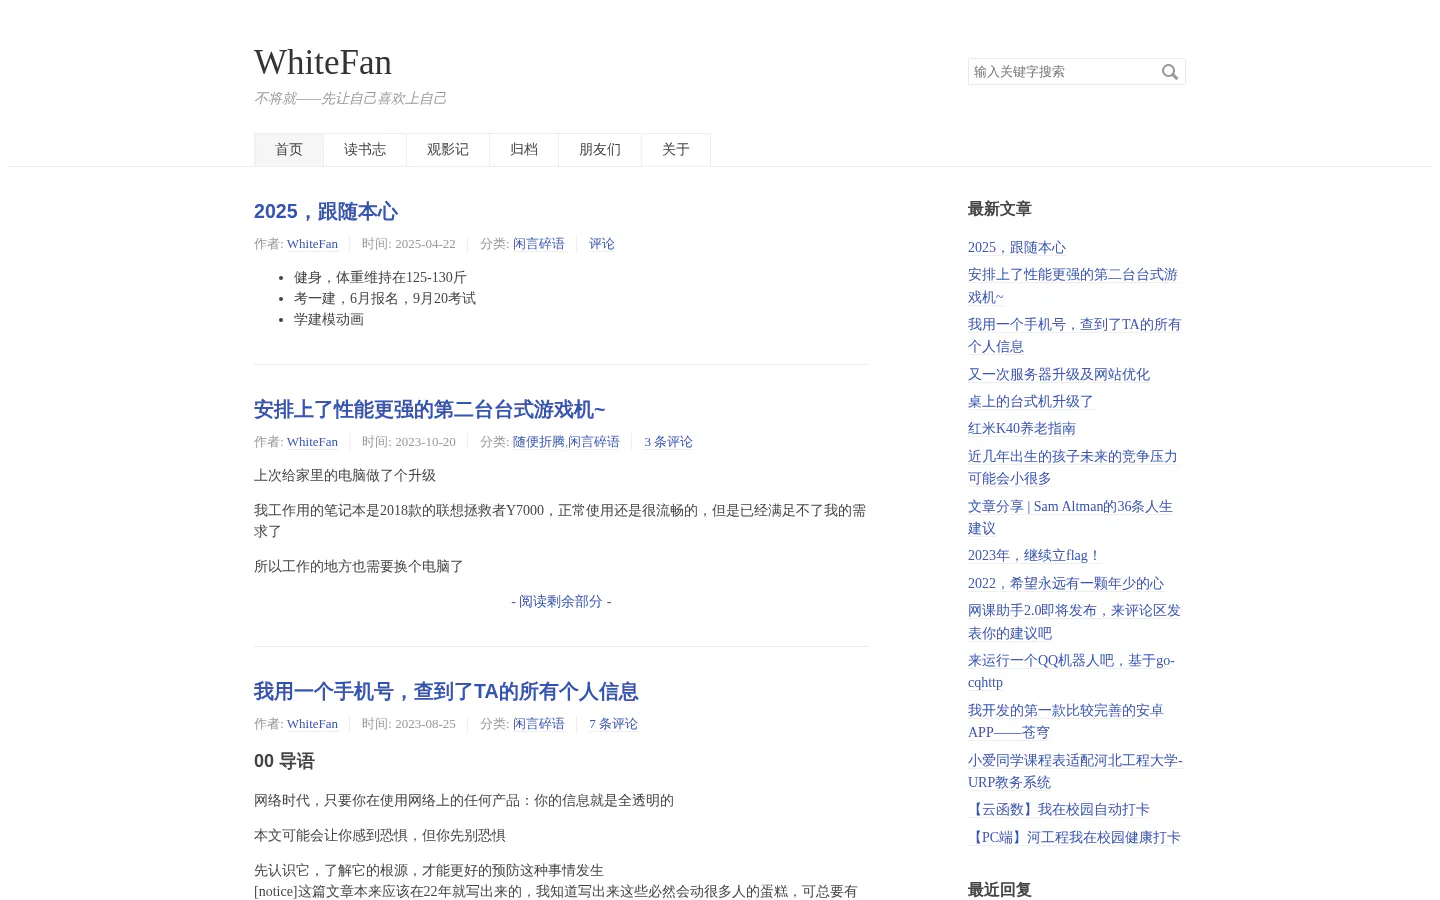1440x900 pixels.
Task: Open the 观影记 navigation tab
Action: [x=448, y=150]
